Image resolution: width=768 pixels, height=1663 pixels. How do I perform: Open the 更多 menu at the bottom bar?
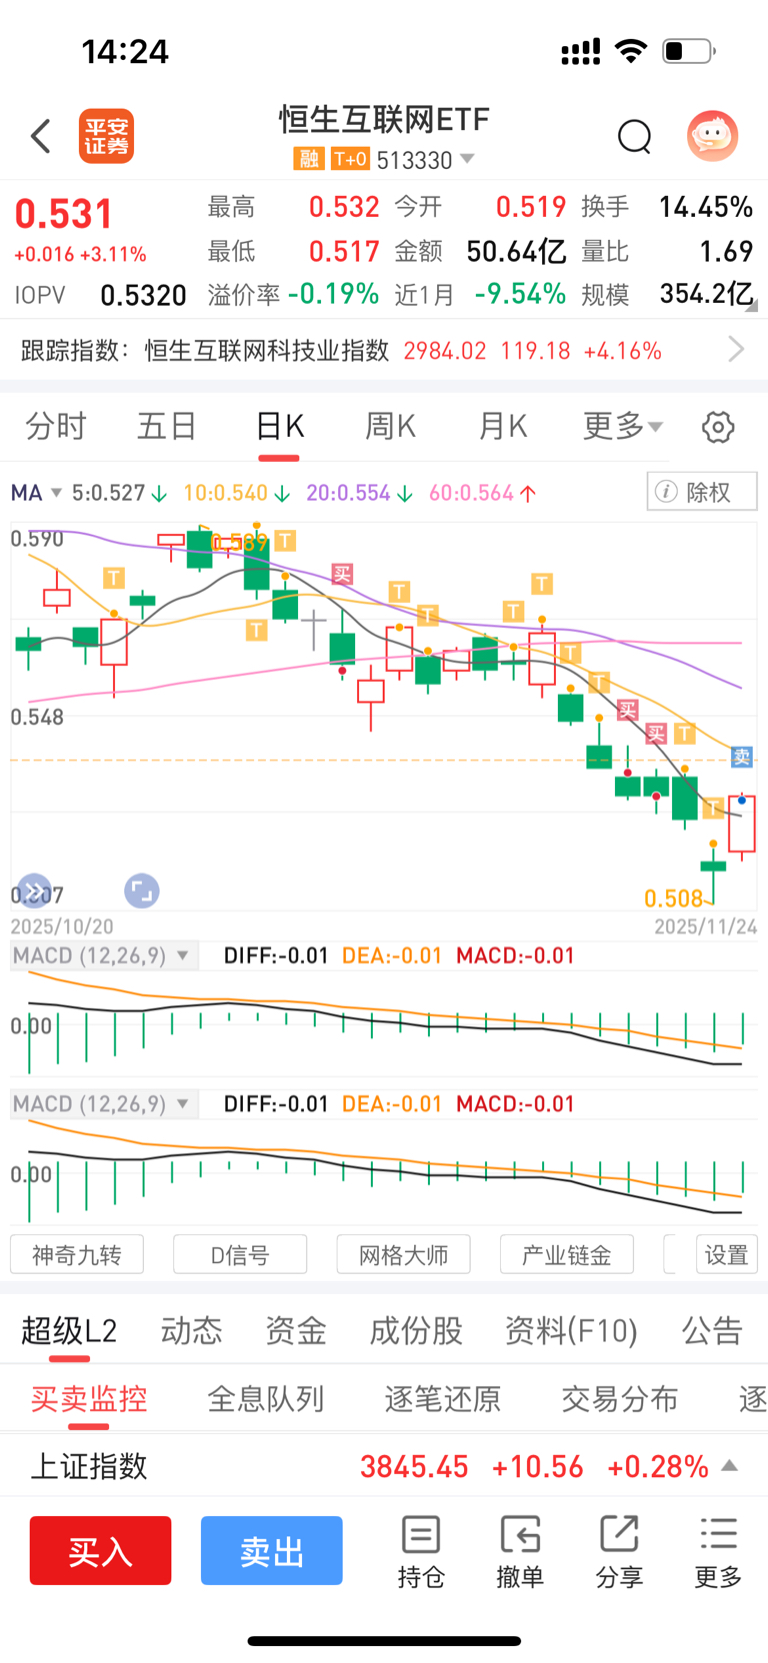(718, 1552)
